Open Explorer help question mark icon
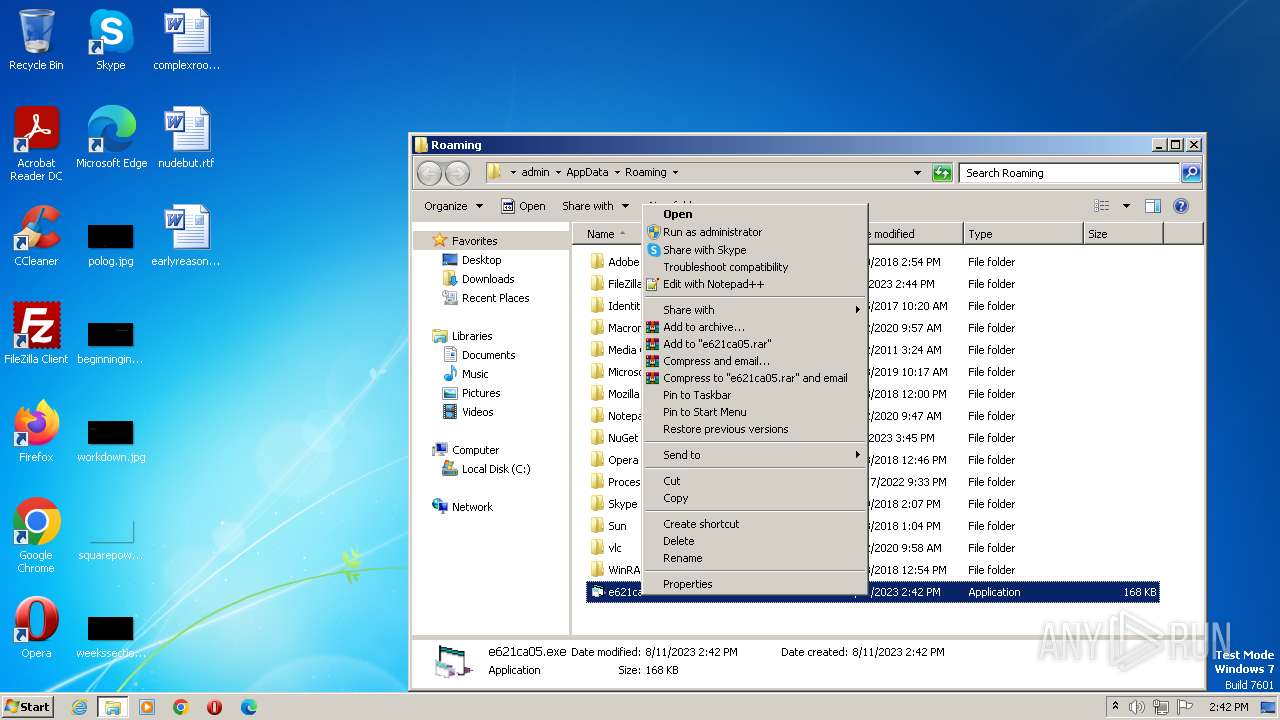This screenshot has height=720, width=1280. click(1180, 206)
